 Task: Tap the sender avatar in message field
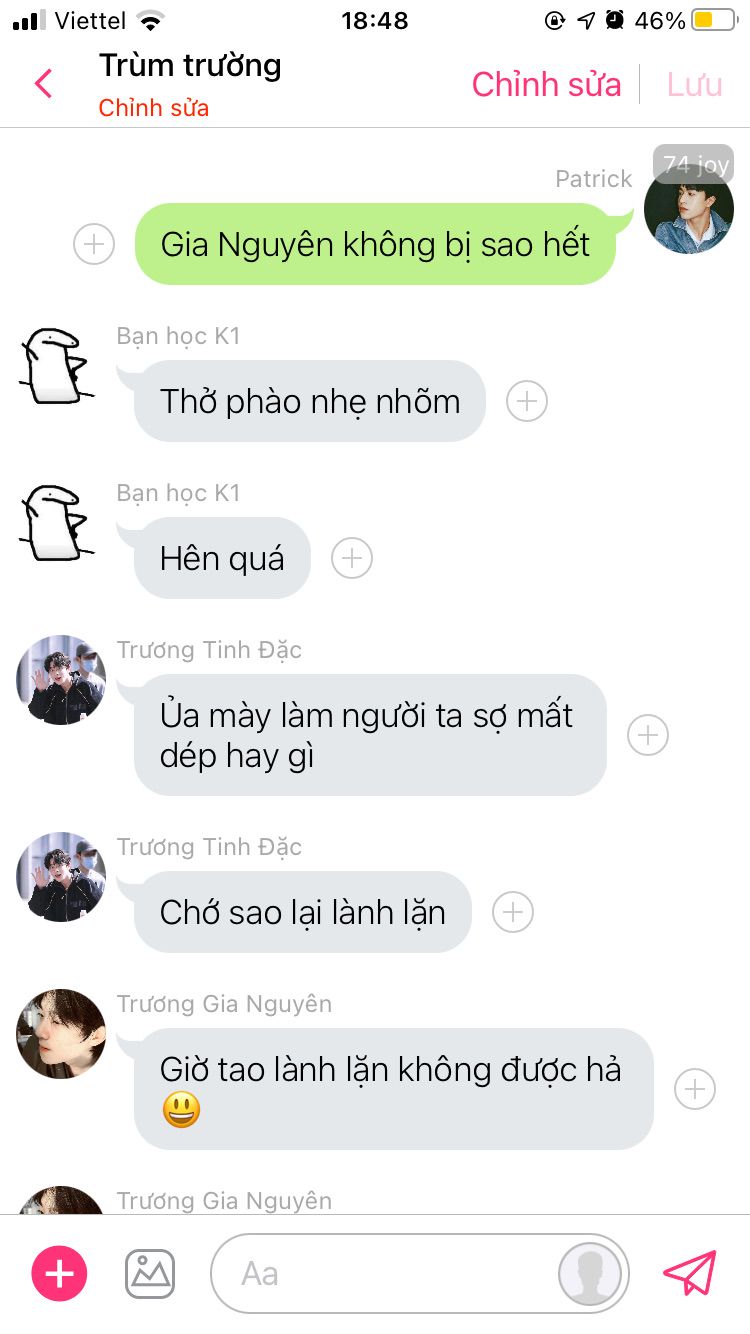point(591,1273)
